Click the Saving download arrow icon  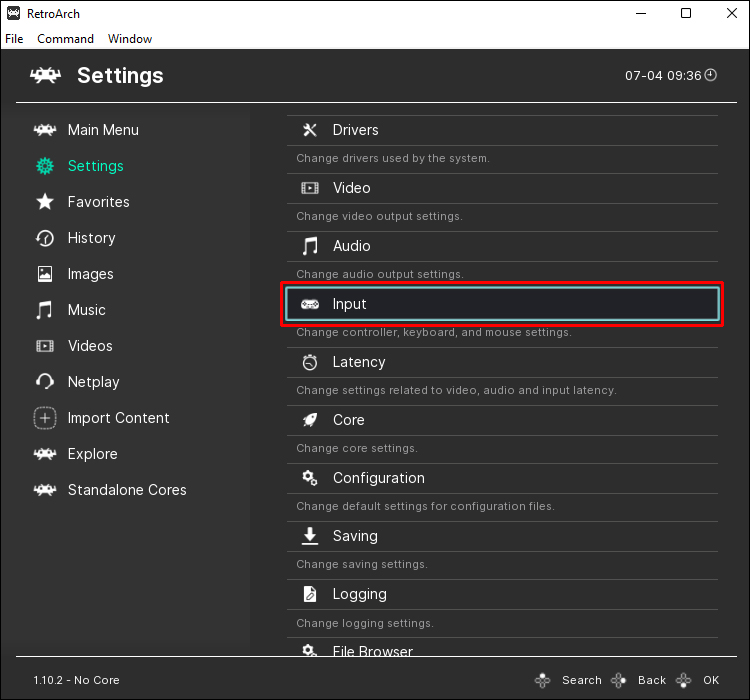pyautogui.click(x=310, y=536)
